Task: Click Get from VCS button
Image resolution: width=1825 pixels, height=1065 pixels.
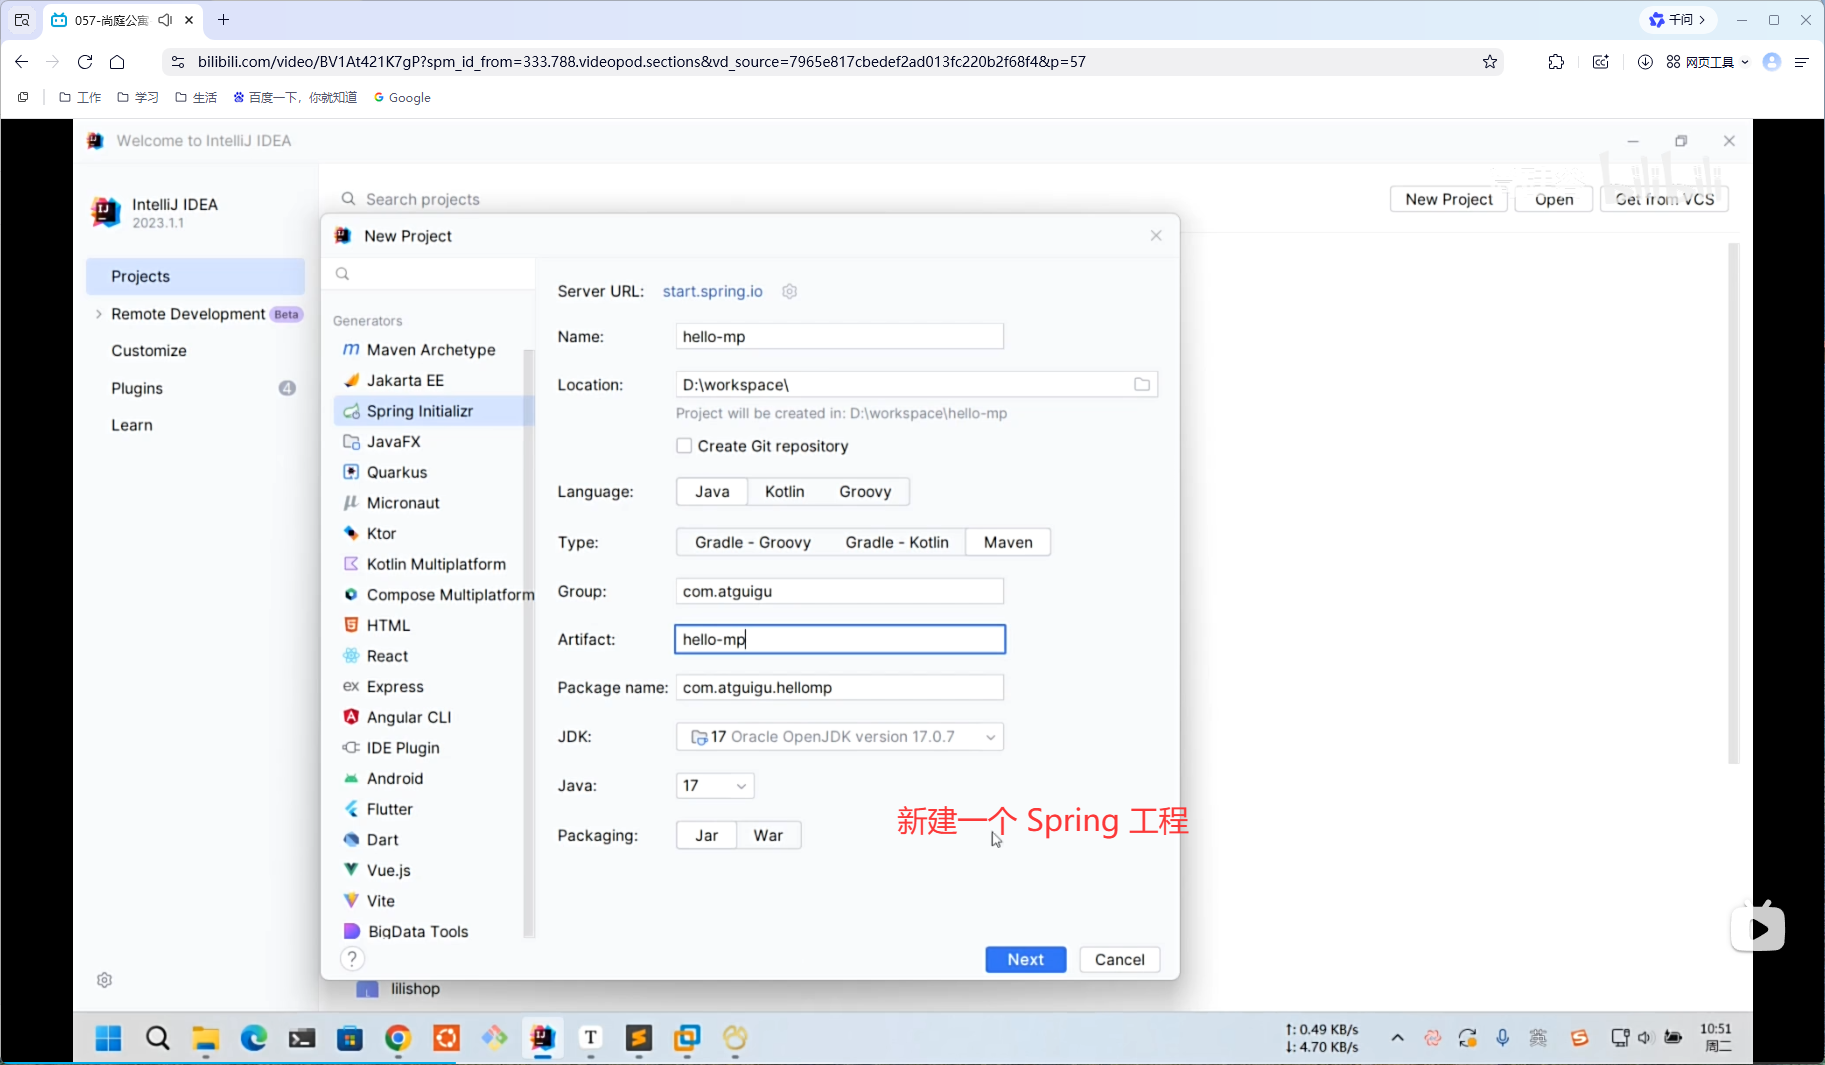Action: pos(1664,199)
